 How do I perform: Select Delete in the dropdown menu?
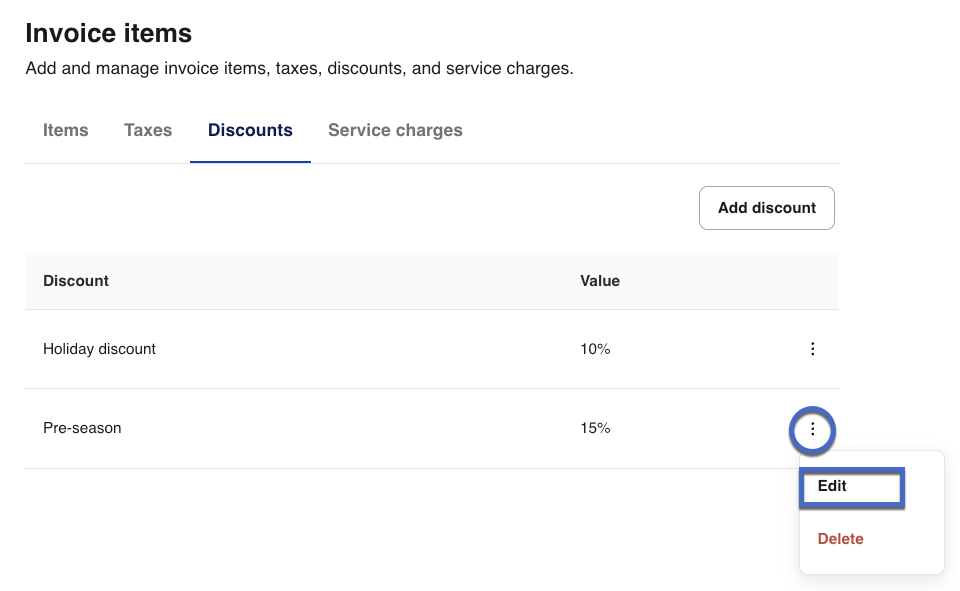840,539
